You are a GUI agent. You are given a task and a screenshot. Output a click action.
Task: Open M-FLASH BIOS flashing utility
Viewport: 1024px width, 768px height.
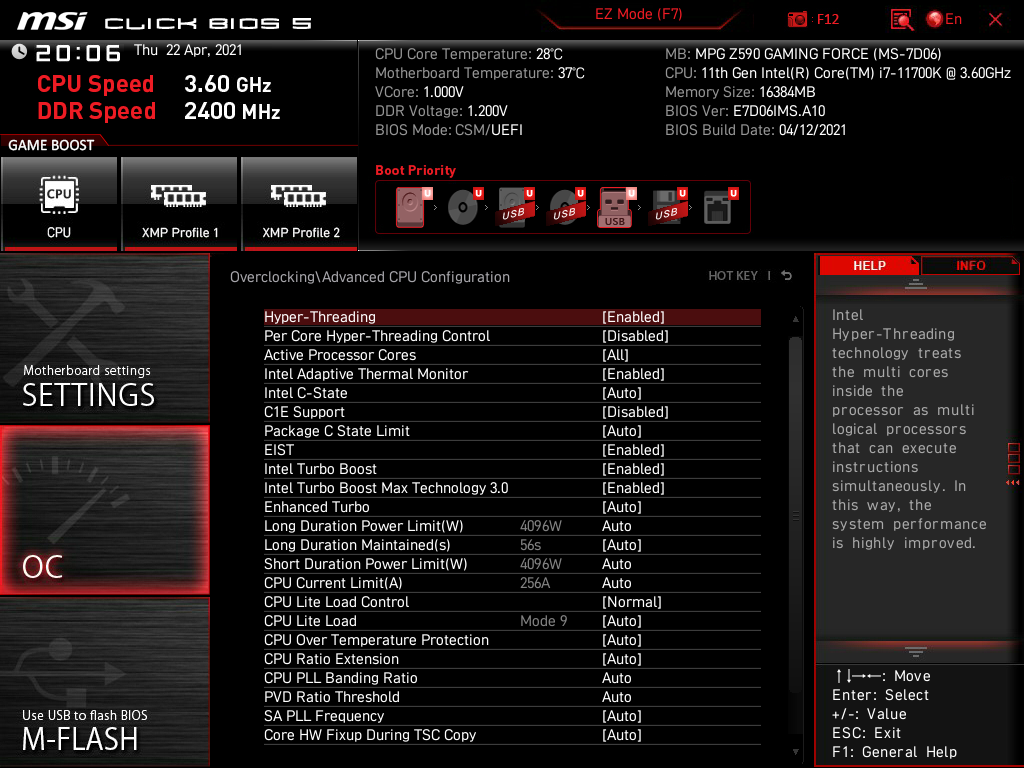coord(105,682)
